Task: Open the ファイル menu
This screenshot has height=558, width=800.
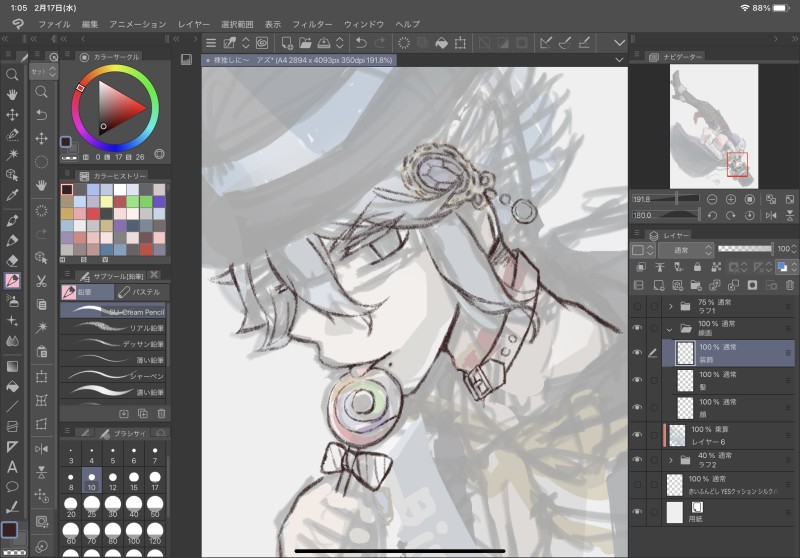Action: (54, 24)
